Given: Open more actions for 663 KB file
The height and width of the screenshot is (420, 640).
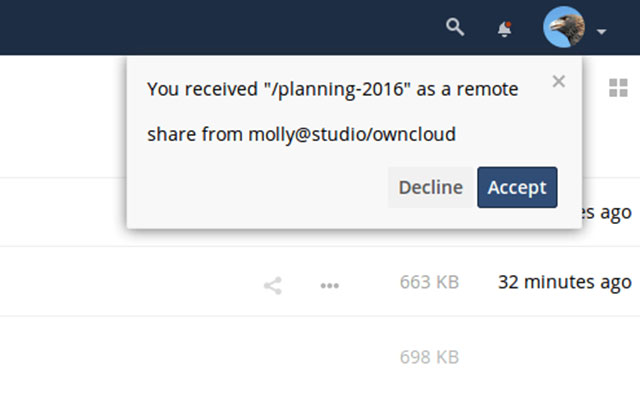Looking at the screenshot, I should coord(329,285).
